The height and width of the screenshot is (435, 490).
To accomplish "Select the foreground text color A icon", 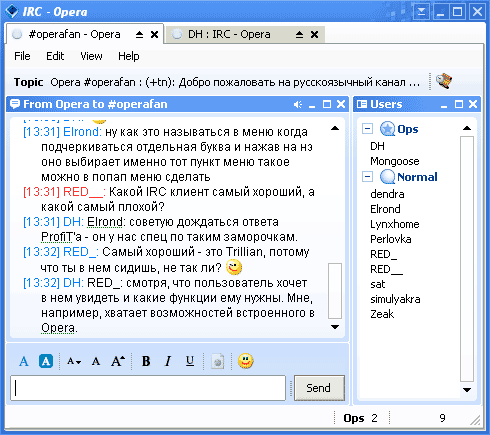I will tap(24, 362).
